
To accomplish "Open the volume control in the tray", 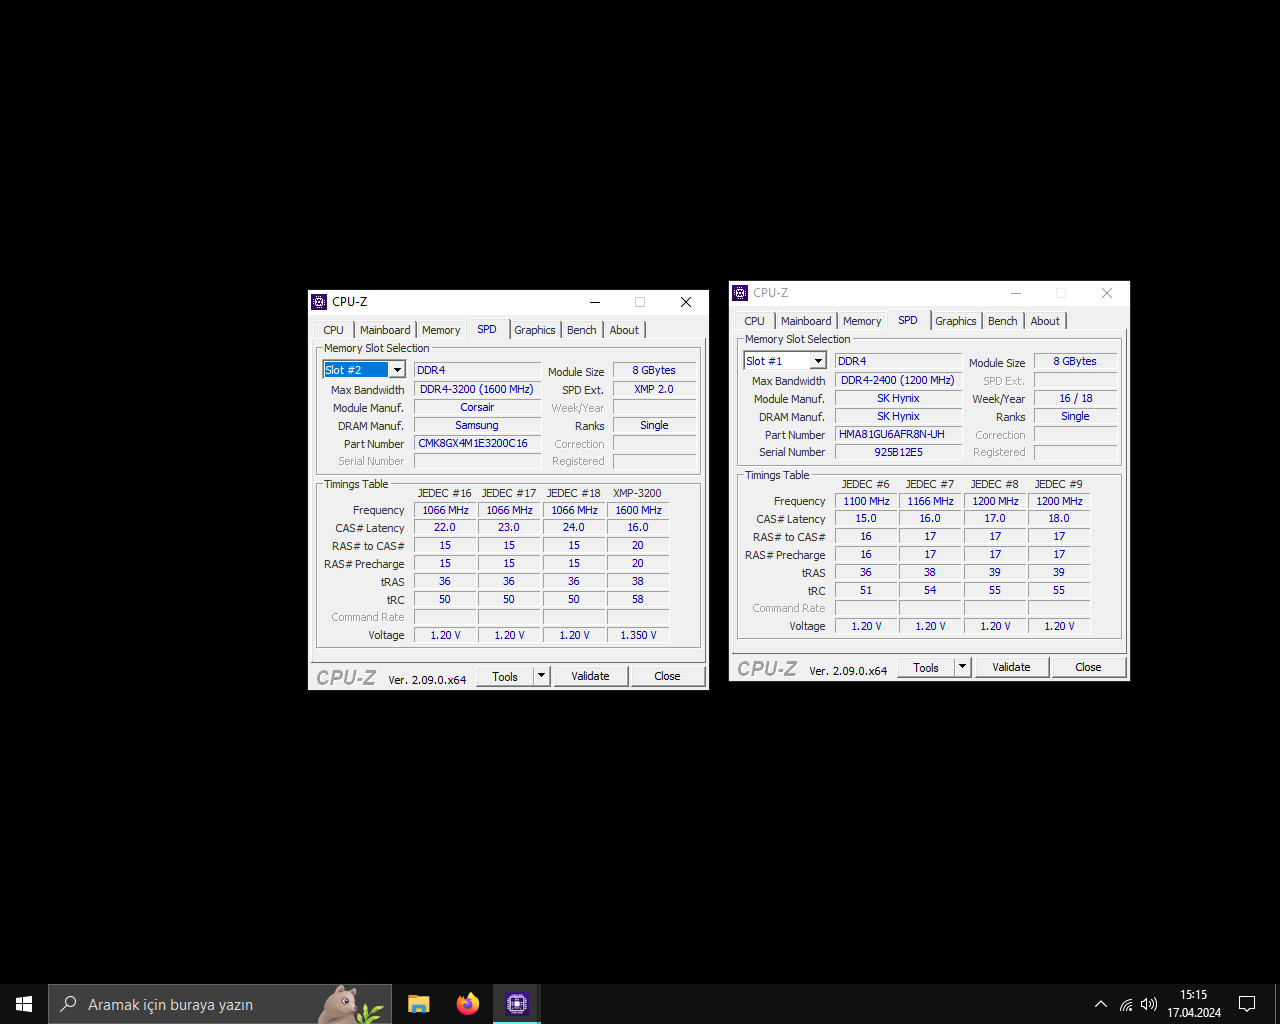I will 1149,1004.
